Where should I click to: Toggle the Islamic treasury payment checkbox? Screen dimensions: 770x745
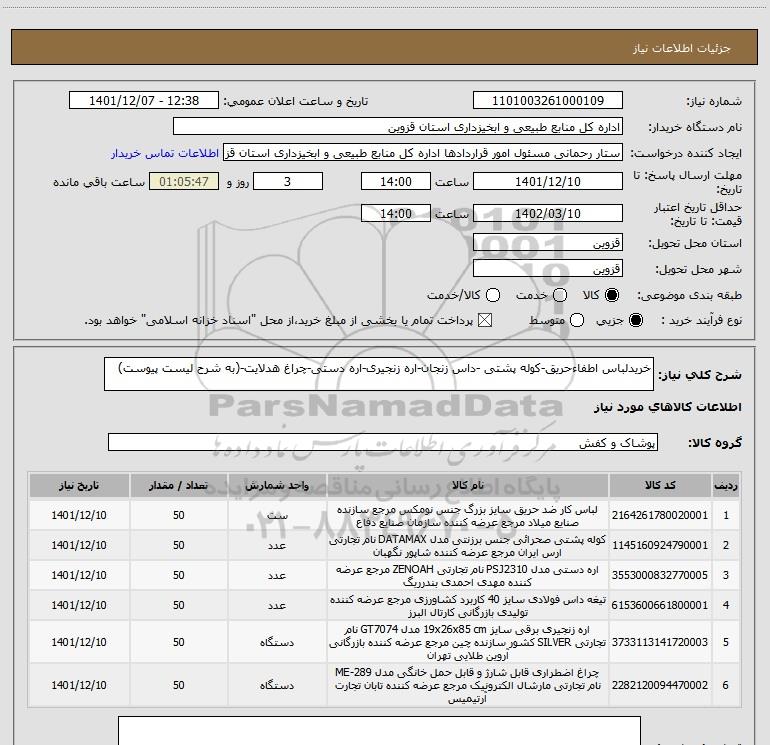485,321
